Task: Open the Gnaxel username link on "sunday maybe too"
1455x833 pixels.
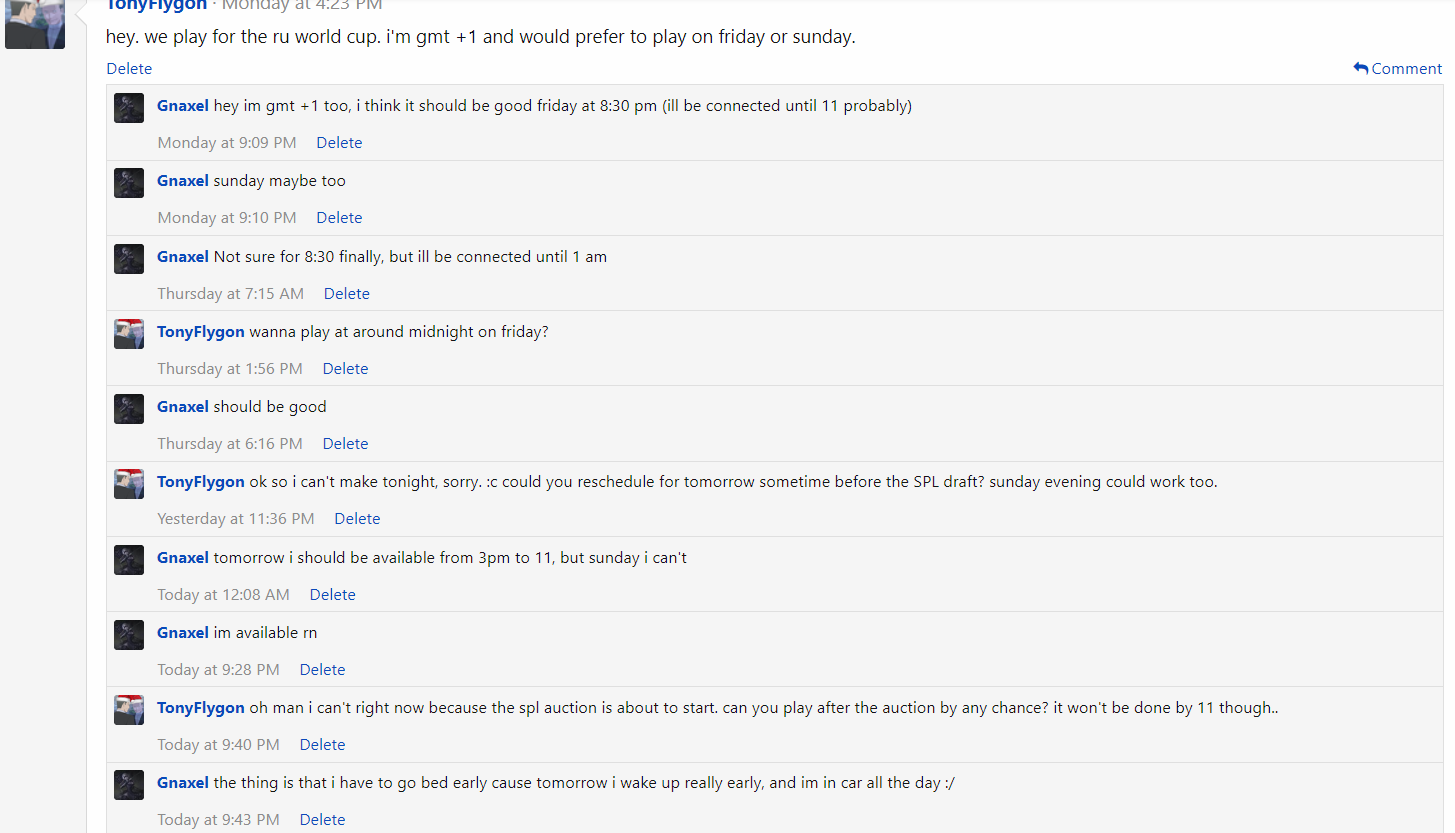Action: 183,181
